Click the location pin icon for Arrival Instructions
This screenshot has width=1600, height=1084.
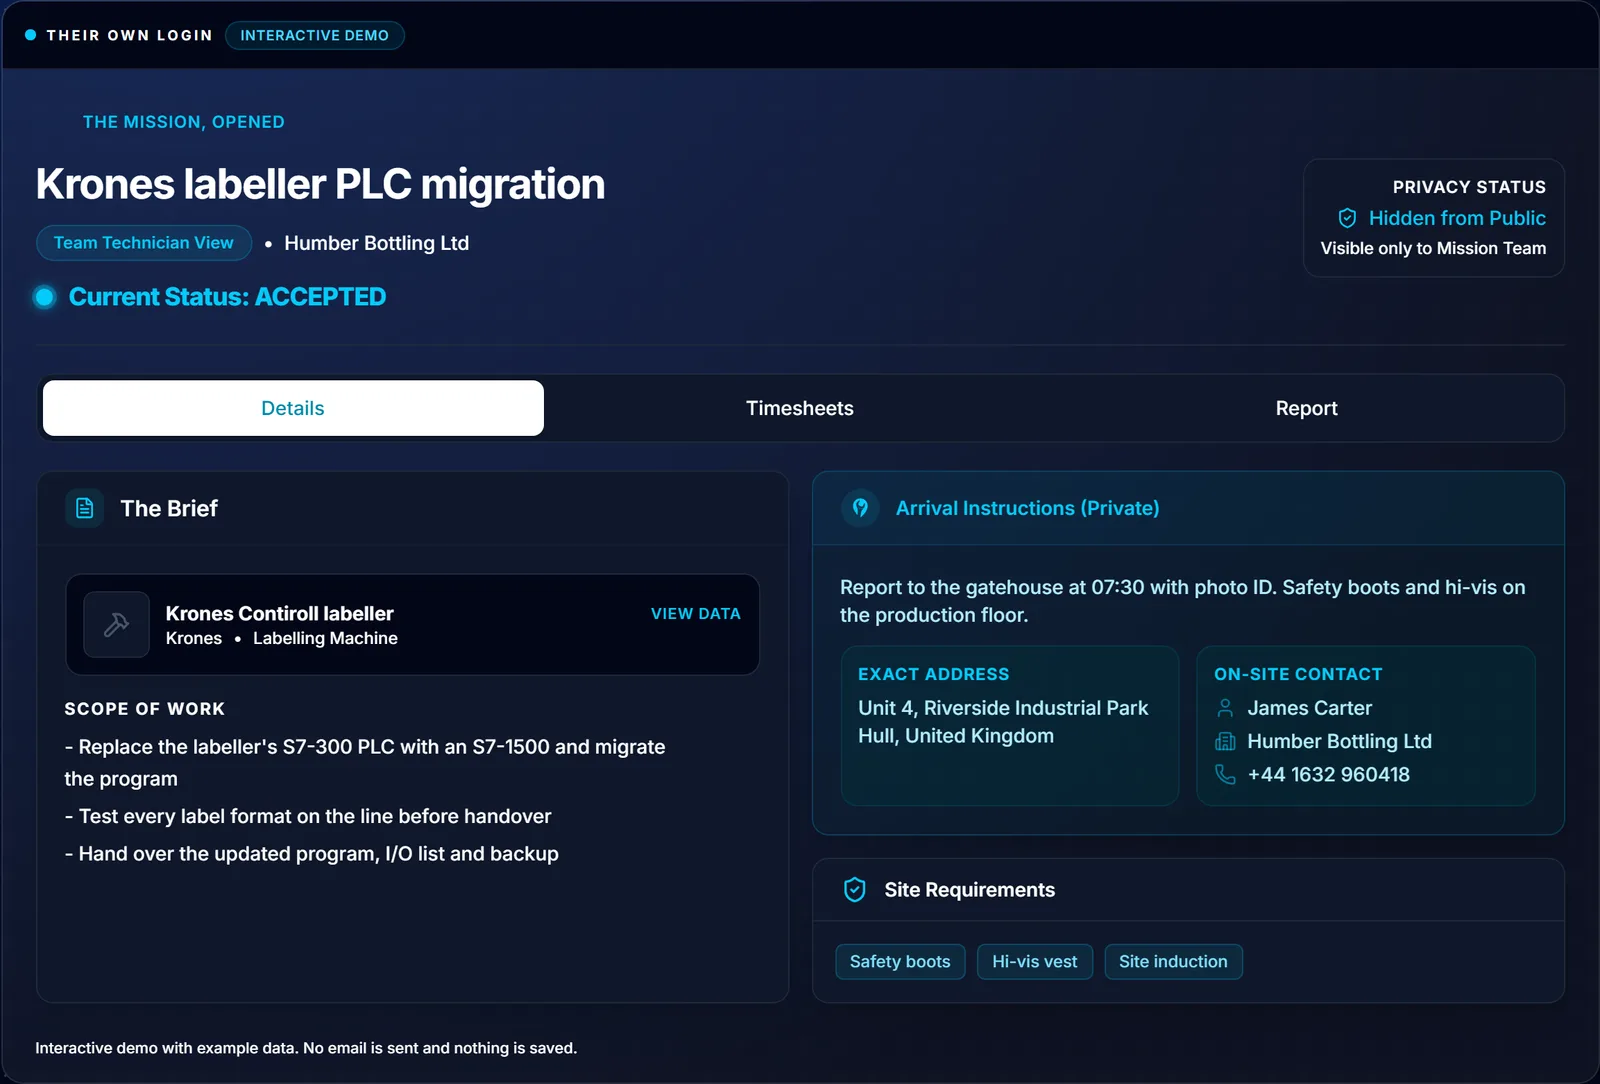coord(860,508)
